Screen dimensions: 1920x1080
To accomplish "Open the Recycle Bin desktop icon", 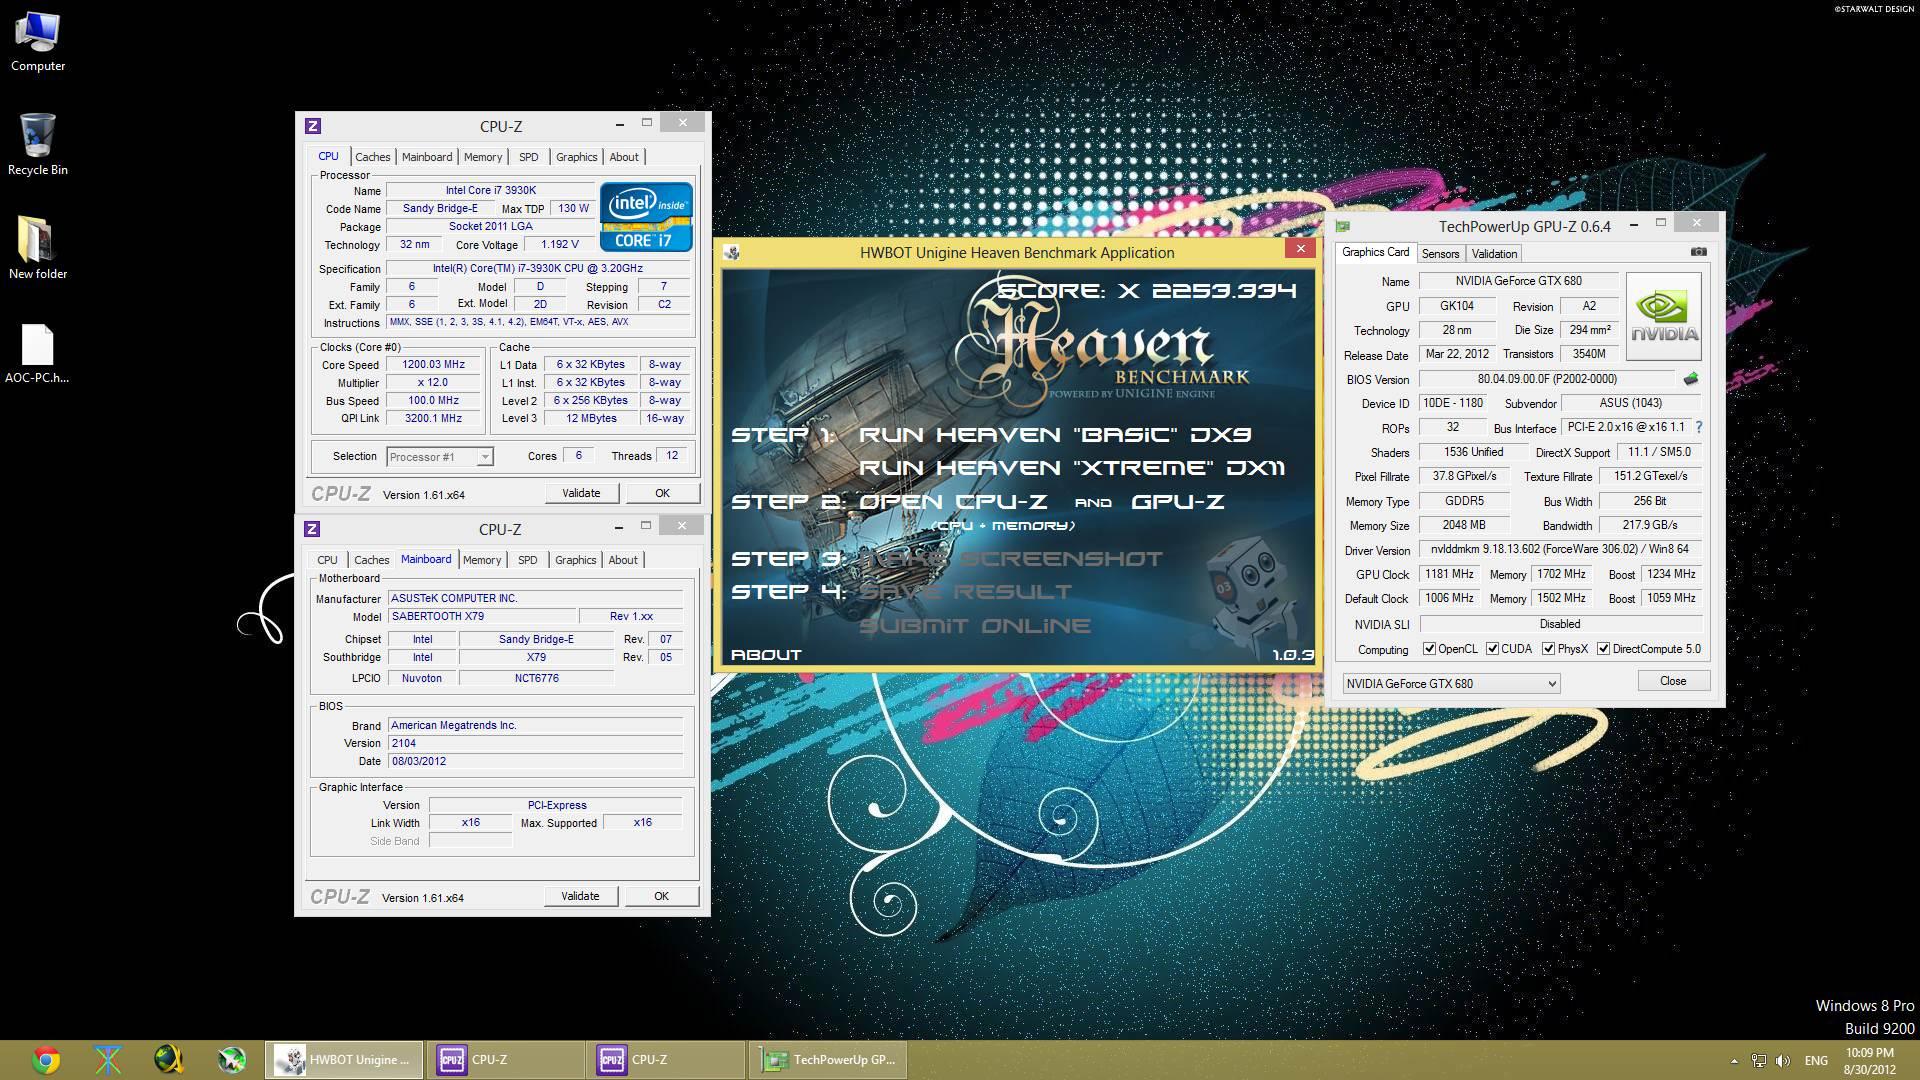I will click(38, 145).
